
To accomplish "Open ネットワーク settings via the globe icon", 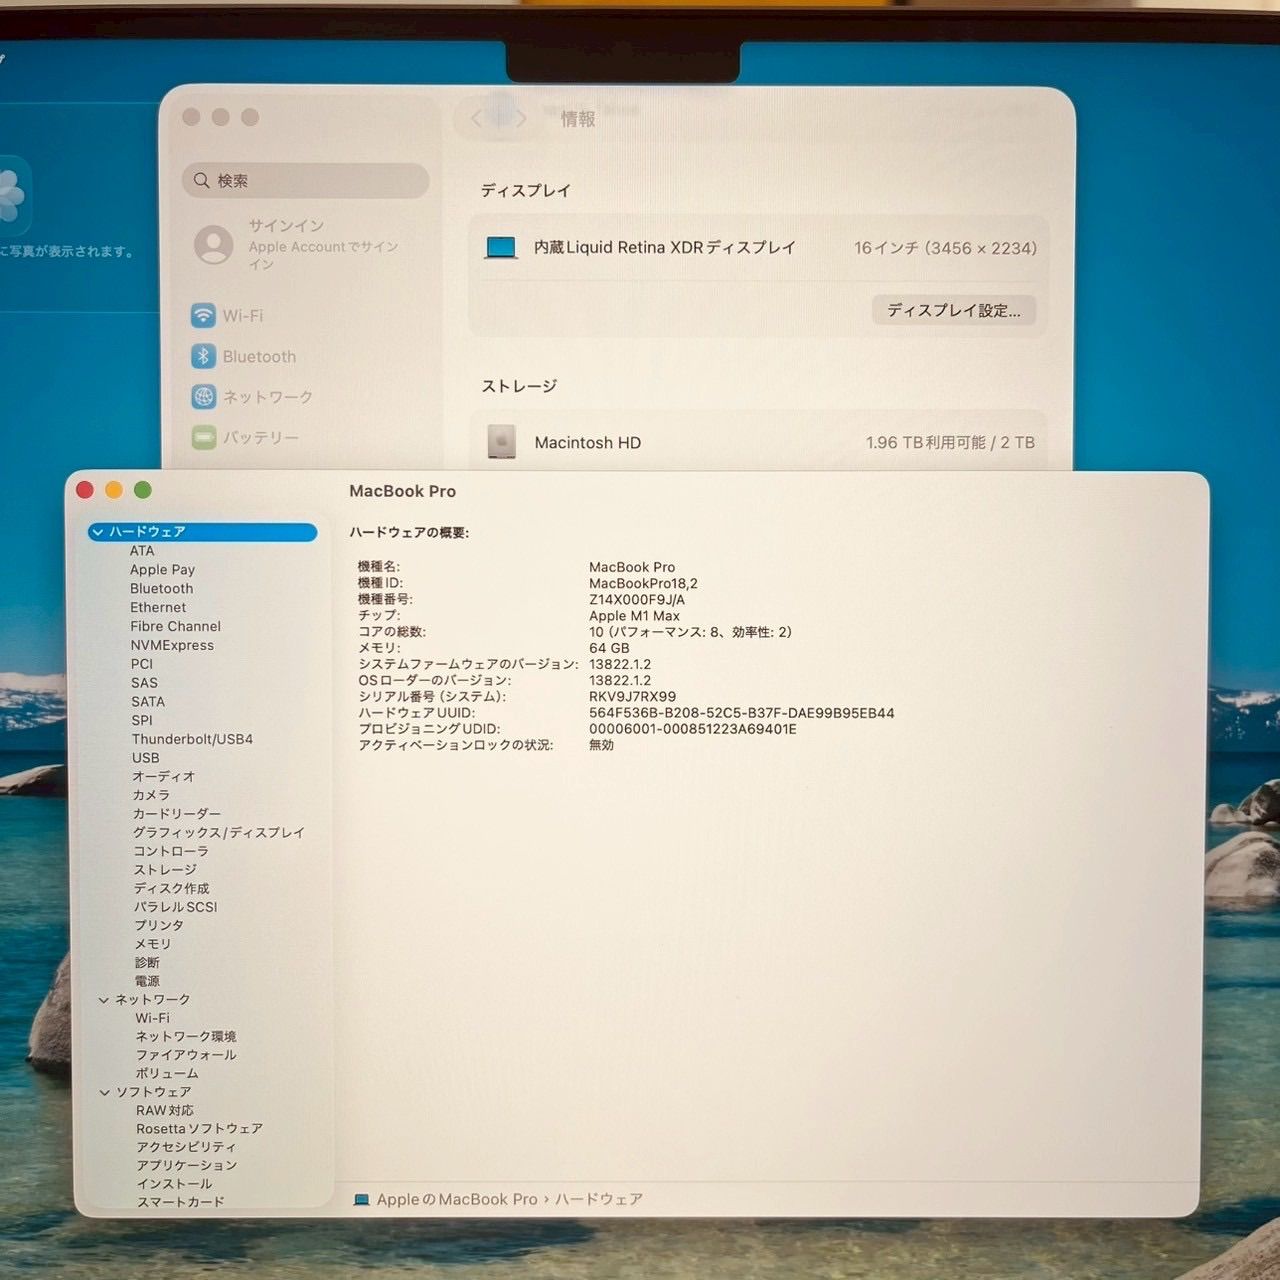I will click(204, 396).
